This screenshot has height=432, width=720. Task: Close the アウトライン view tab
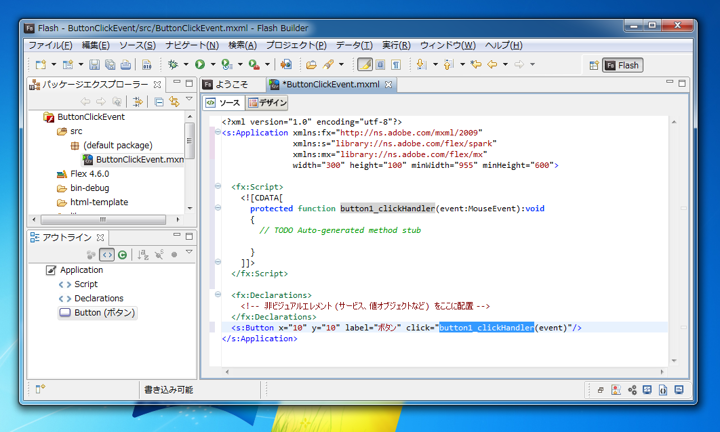(101, 237)
